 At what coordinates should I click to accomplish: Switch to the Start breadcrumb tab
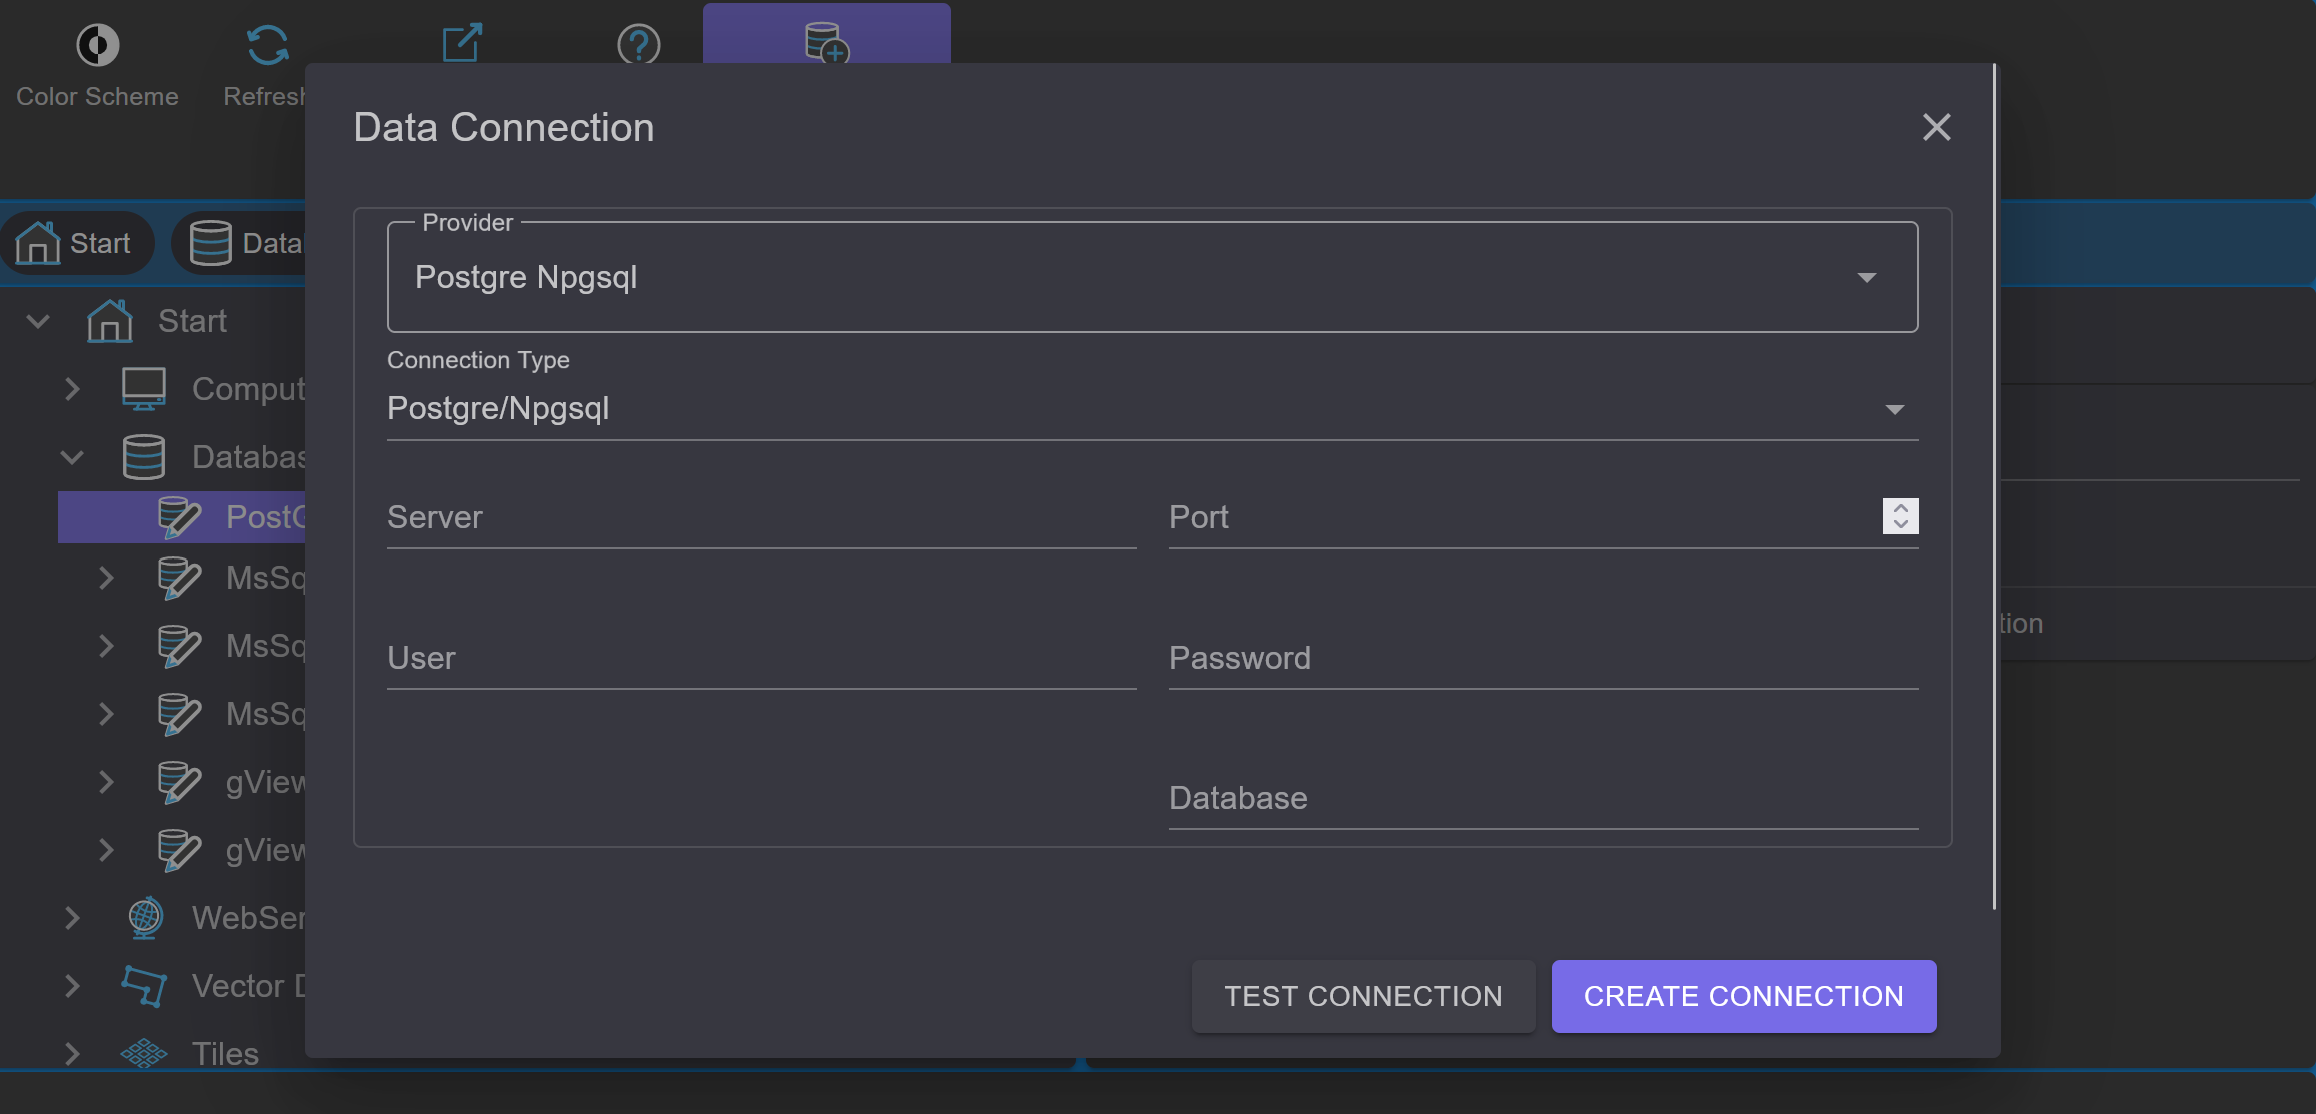click(x=77, y=243)
